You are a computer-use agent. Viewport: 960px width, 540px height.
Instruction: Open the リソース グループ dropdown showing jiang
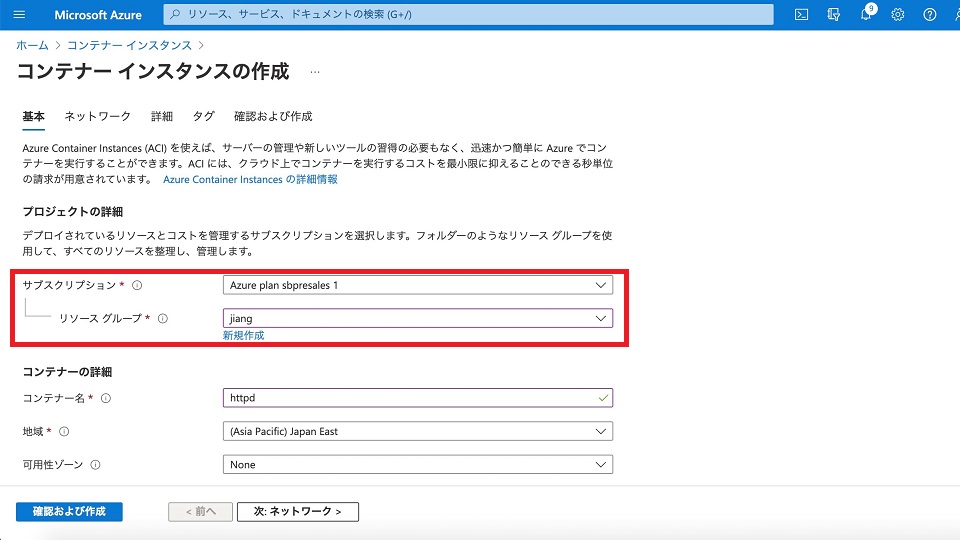pyautogui.click(x=417, y=318)
